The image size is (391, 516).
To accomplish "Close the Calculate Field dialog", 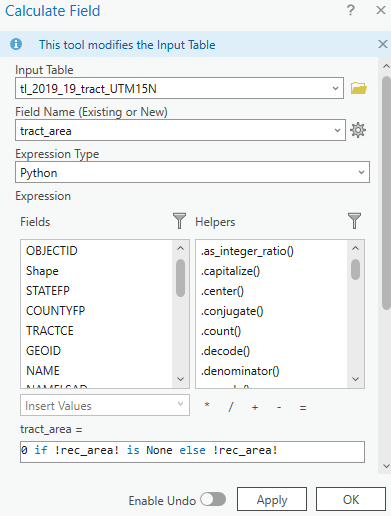I will click(x=381, y=10).
